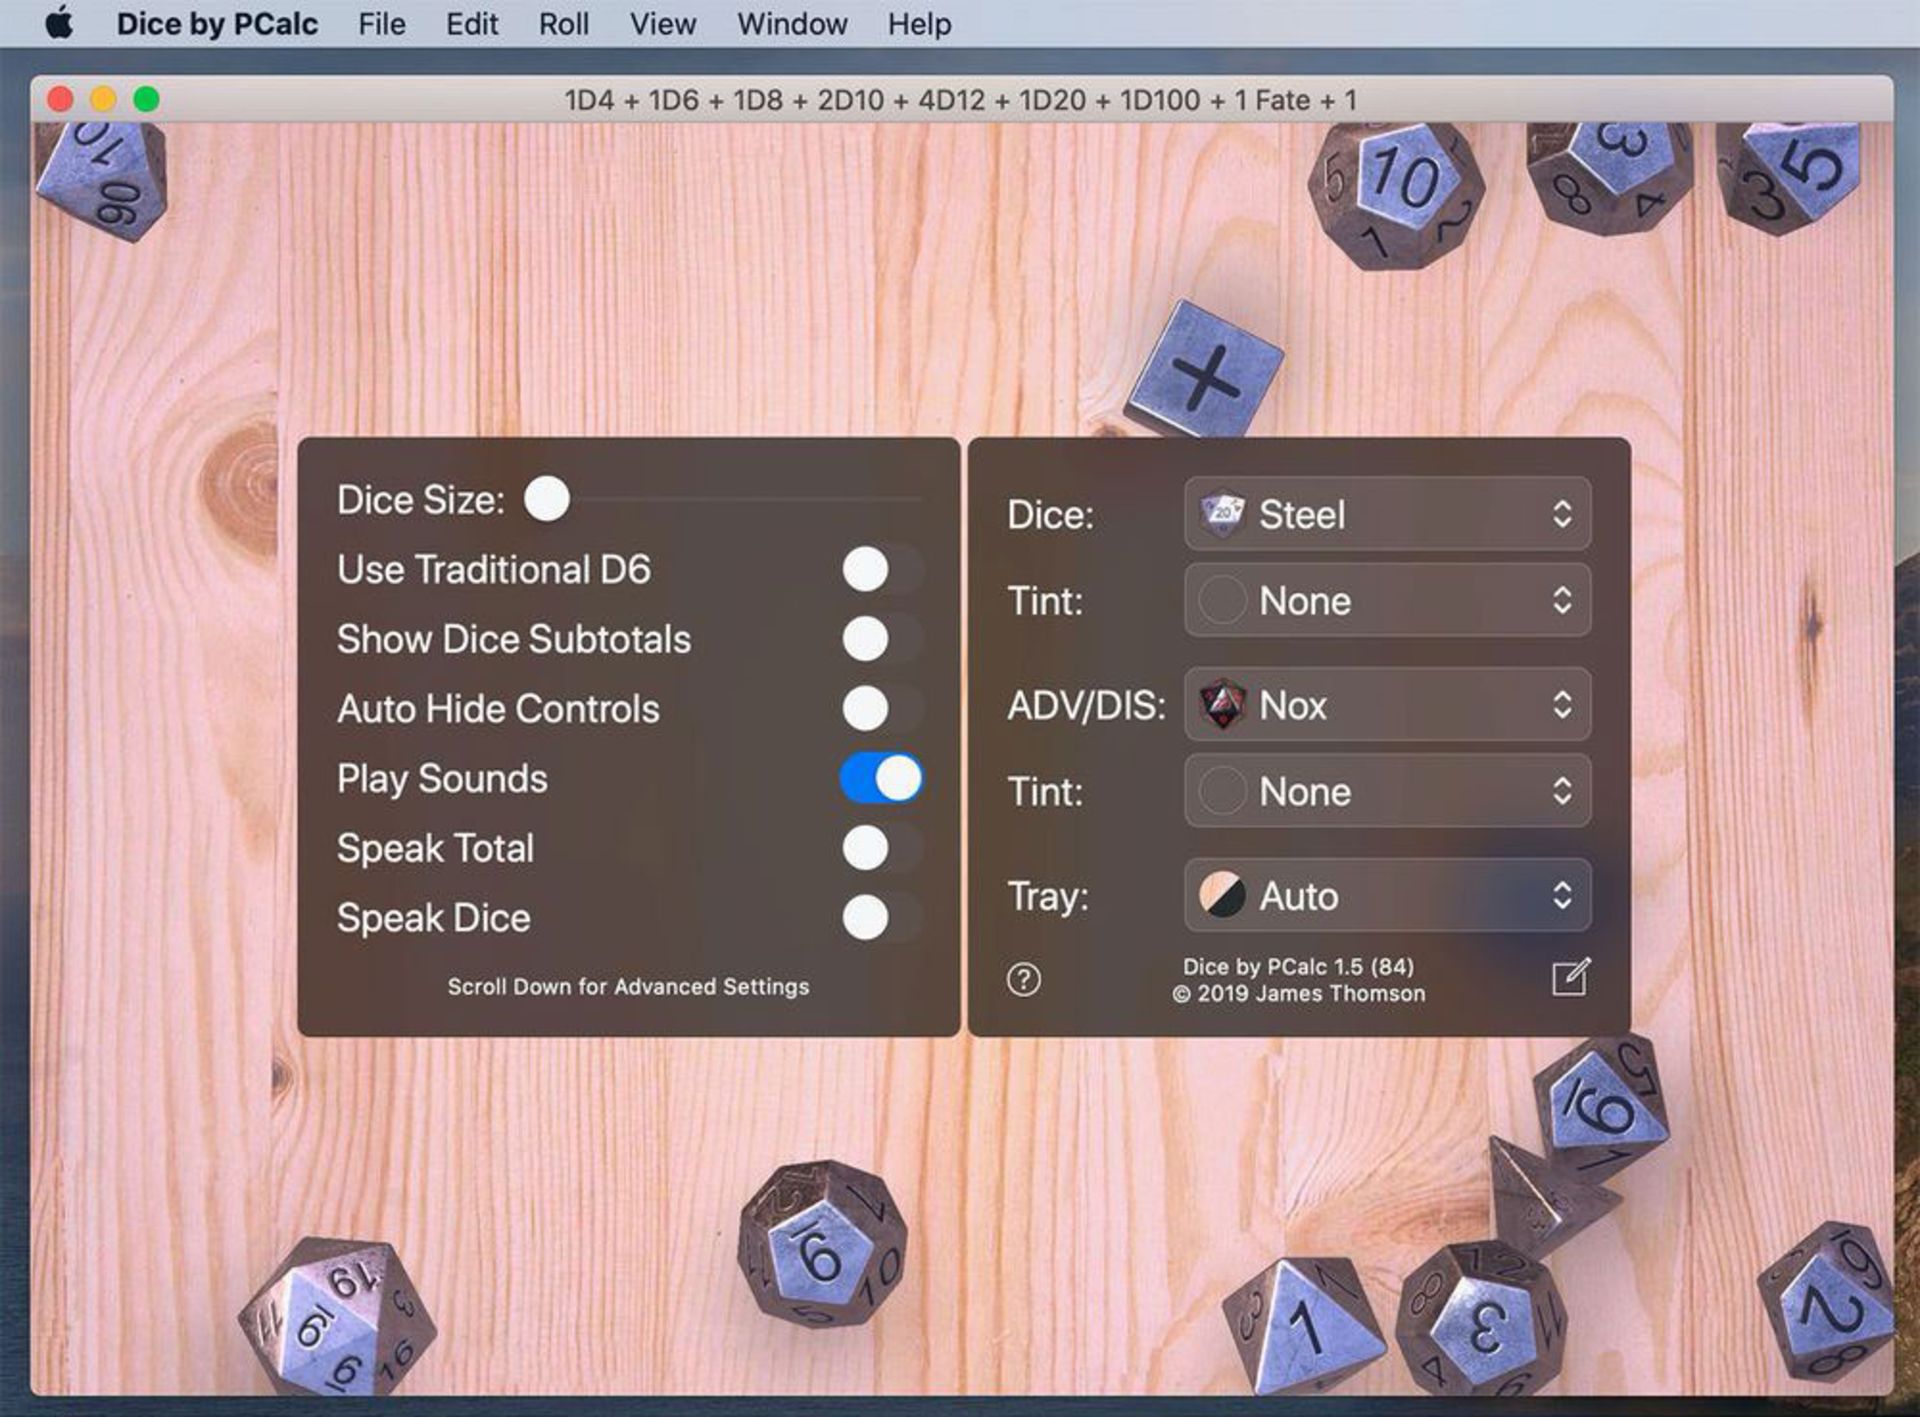Open the View menu
Viewport: 1920px width, 1417px height.
(x=662, y=23)
